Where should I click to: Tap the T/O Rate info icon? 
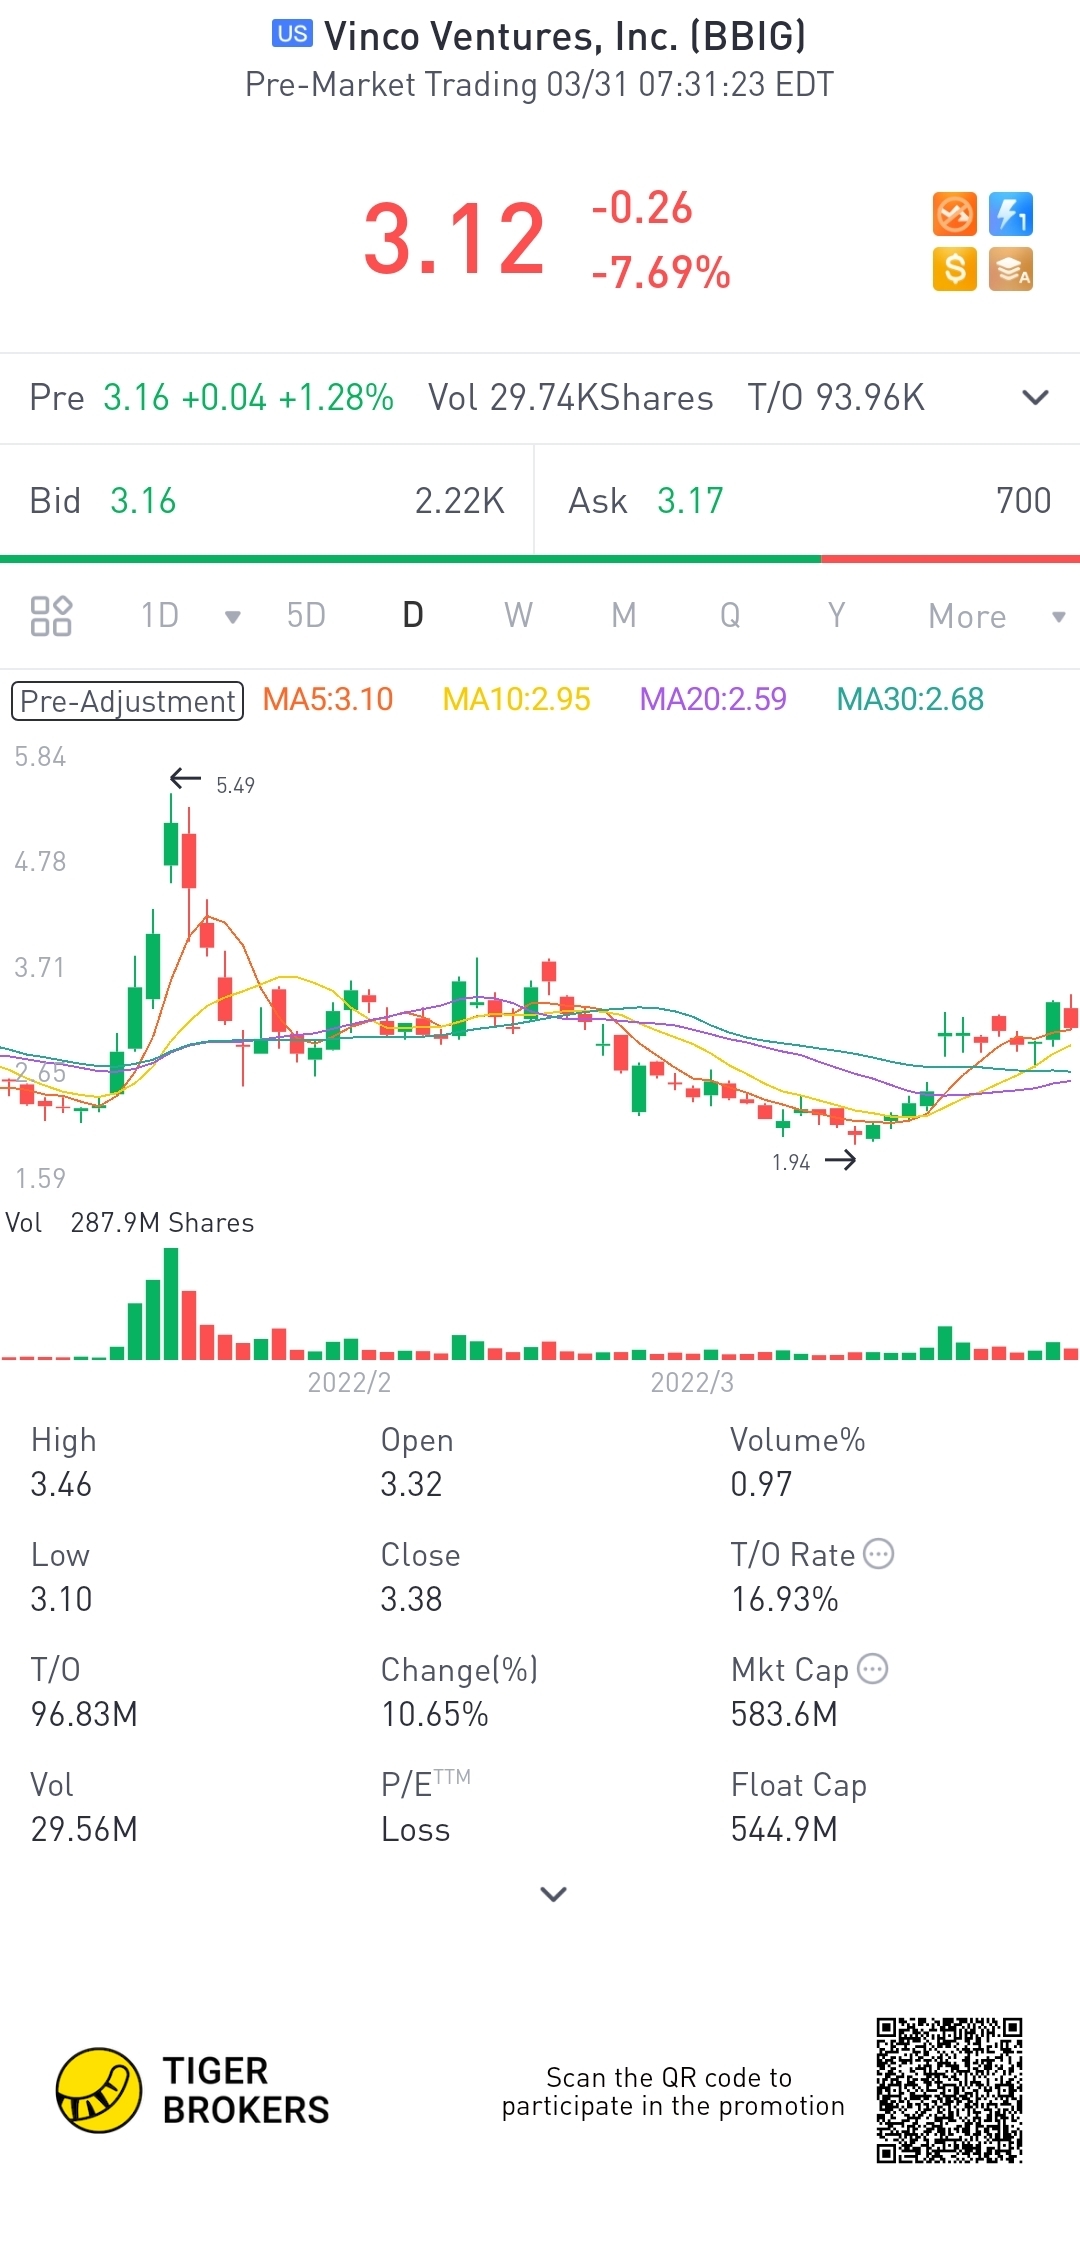click(878, 1554)
